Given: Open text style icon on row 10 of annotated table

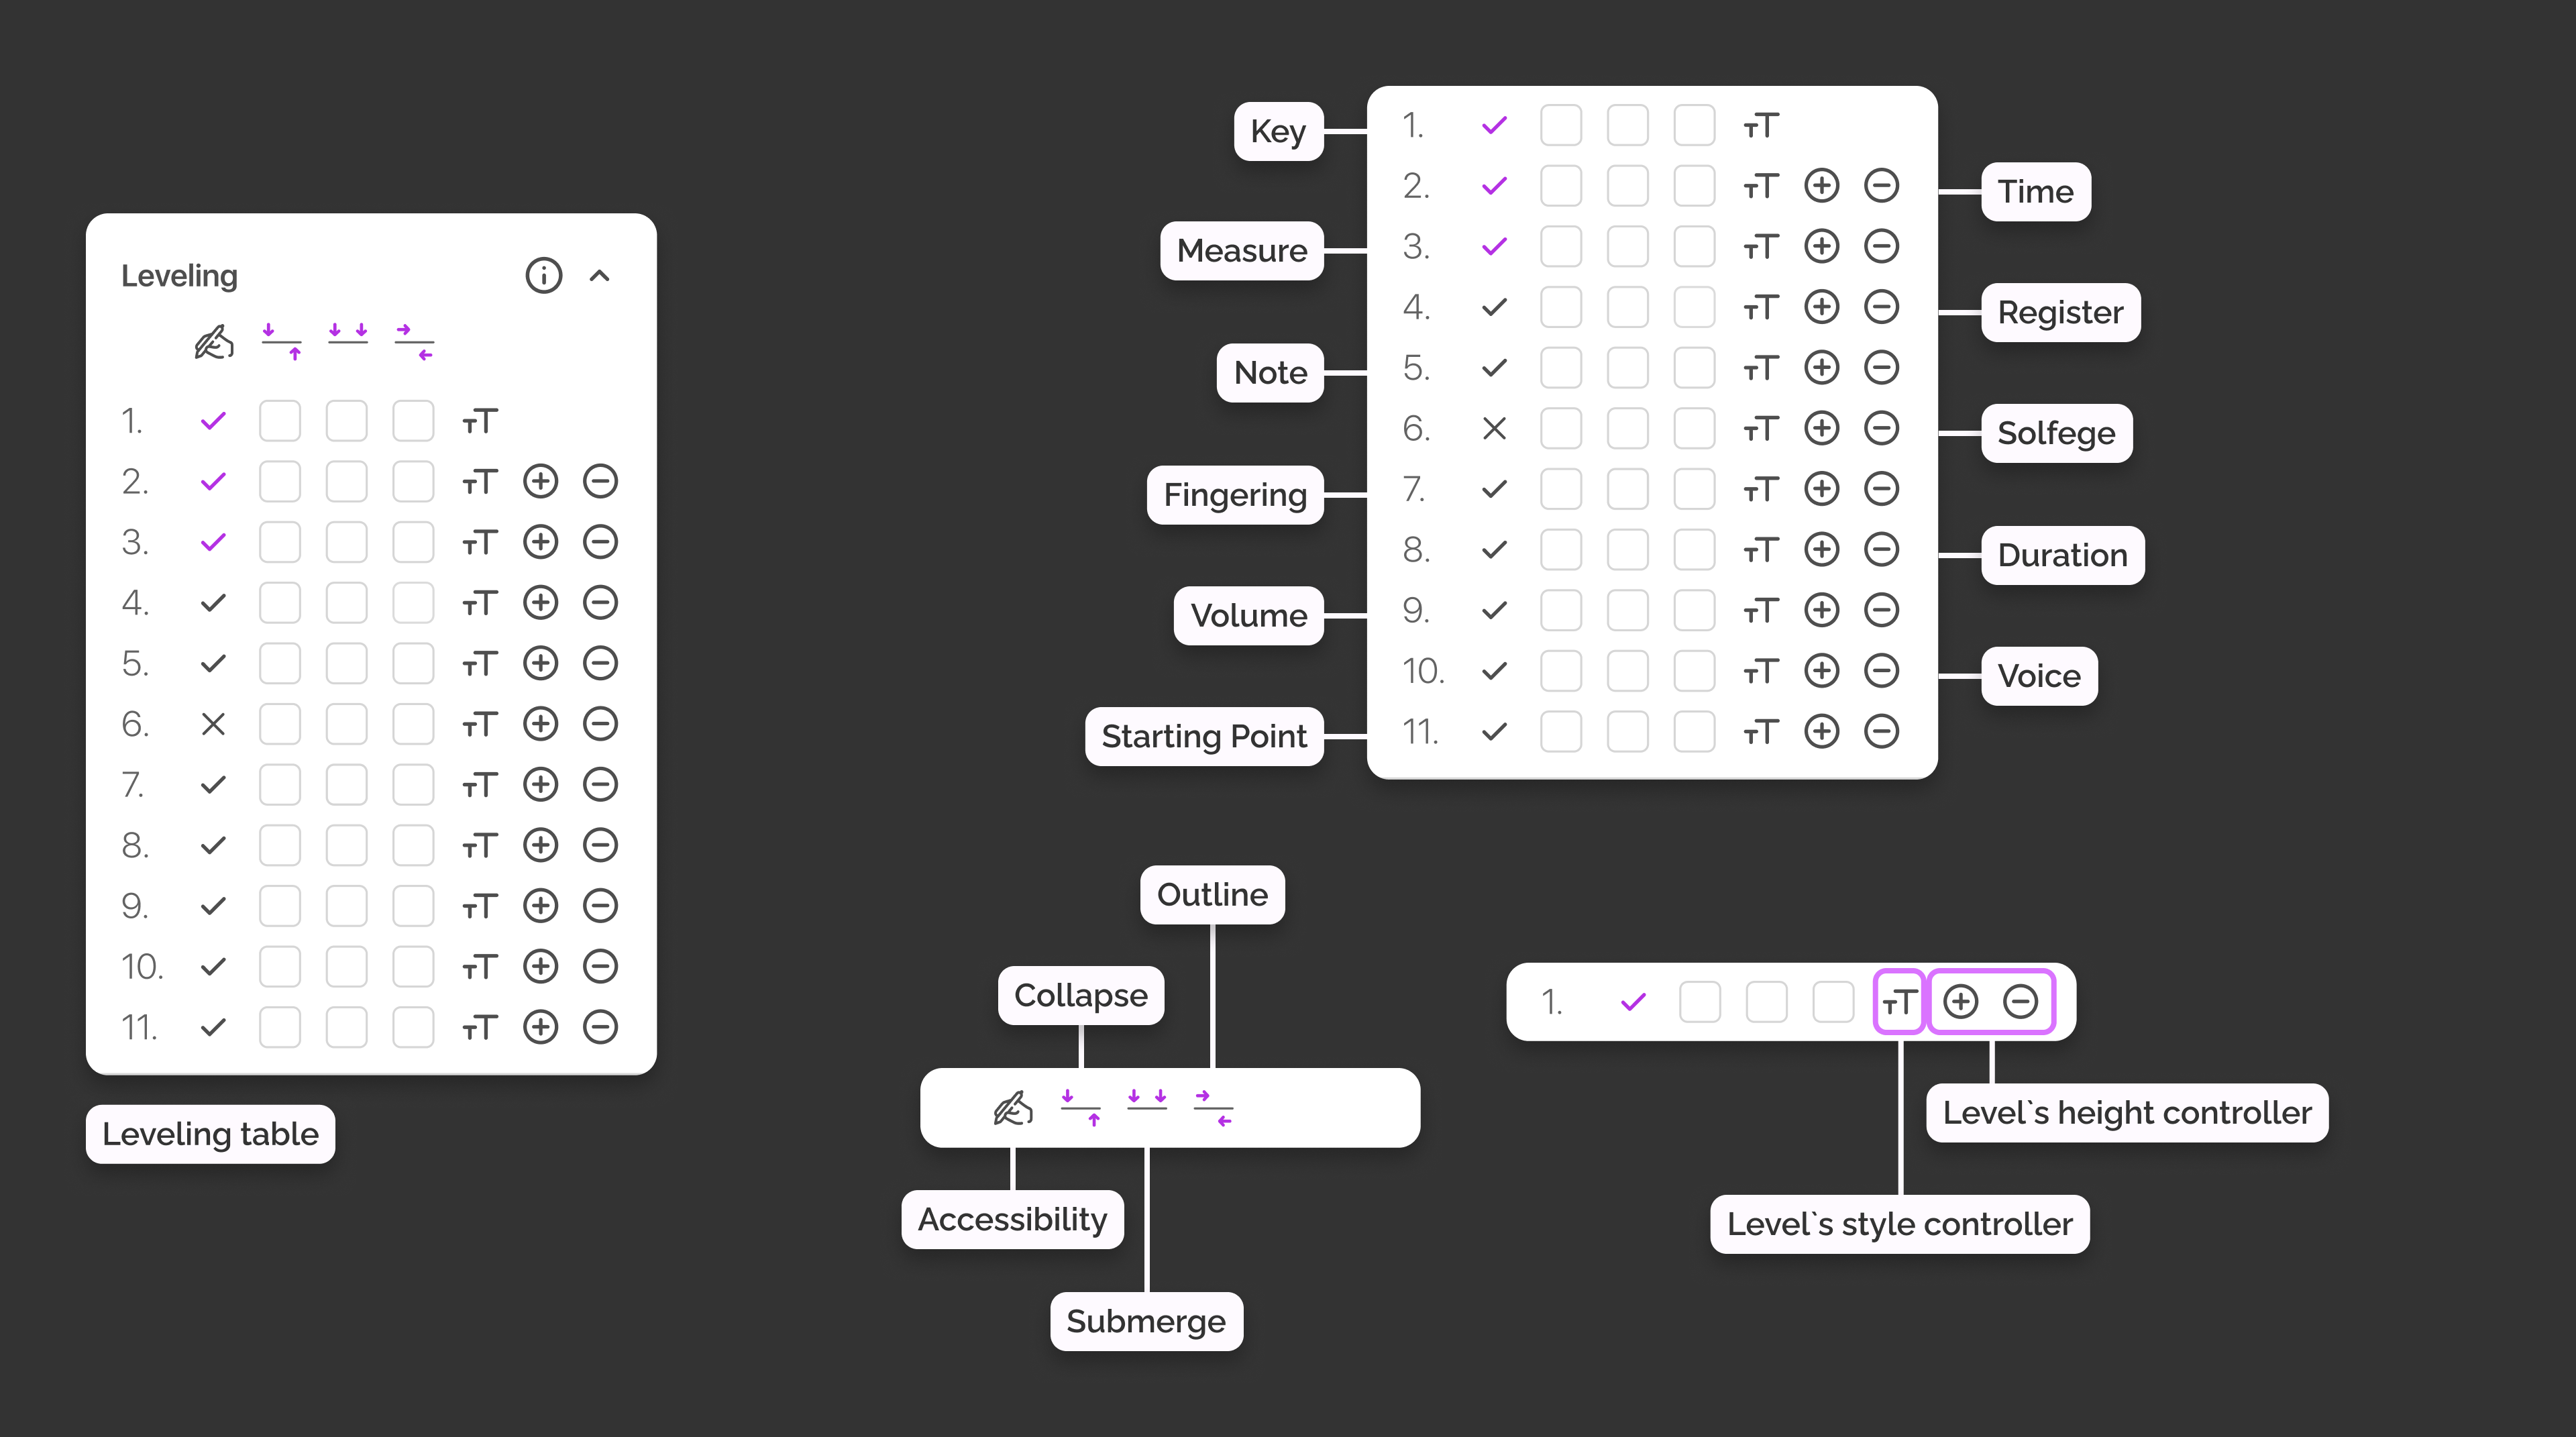Looking at the screenshot, I should pos(1761,672).
